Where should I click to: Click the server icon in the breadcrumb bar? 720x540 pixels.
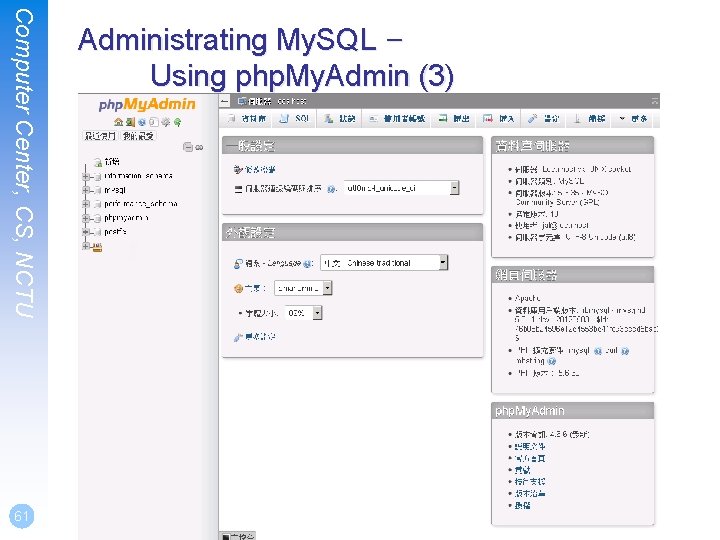242,101
